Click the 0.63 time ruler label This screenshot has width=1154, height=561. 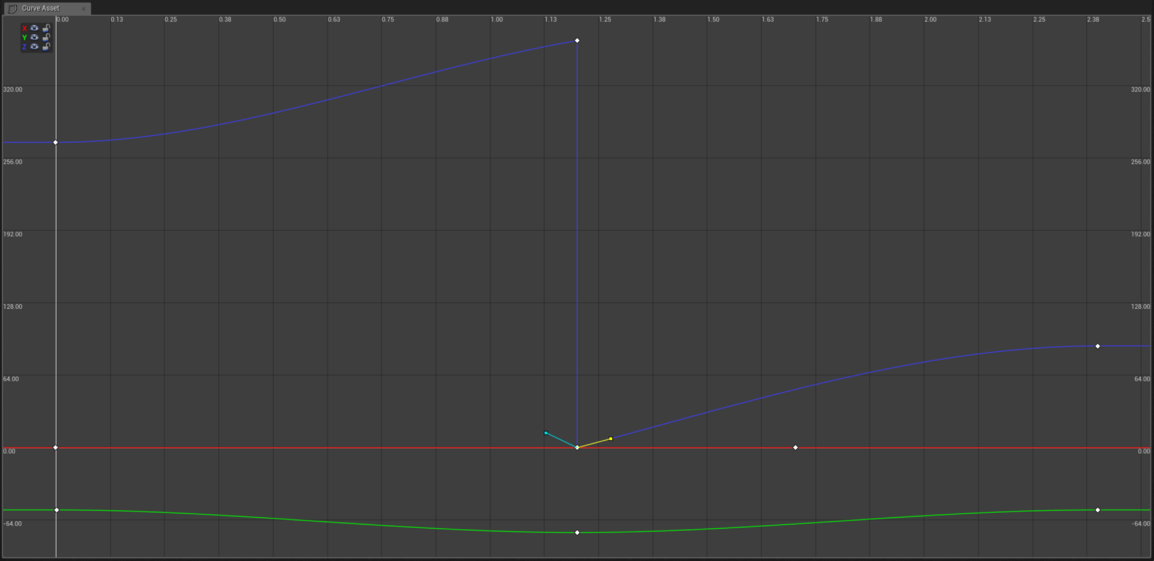coord(334,20)
